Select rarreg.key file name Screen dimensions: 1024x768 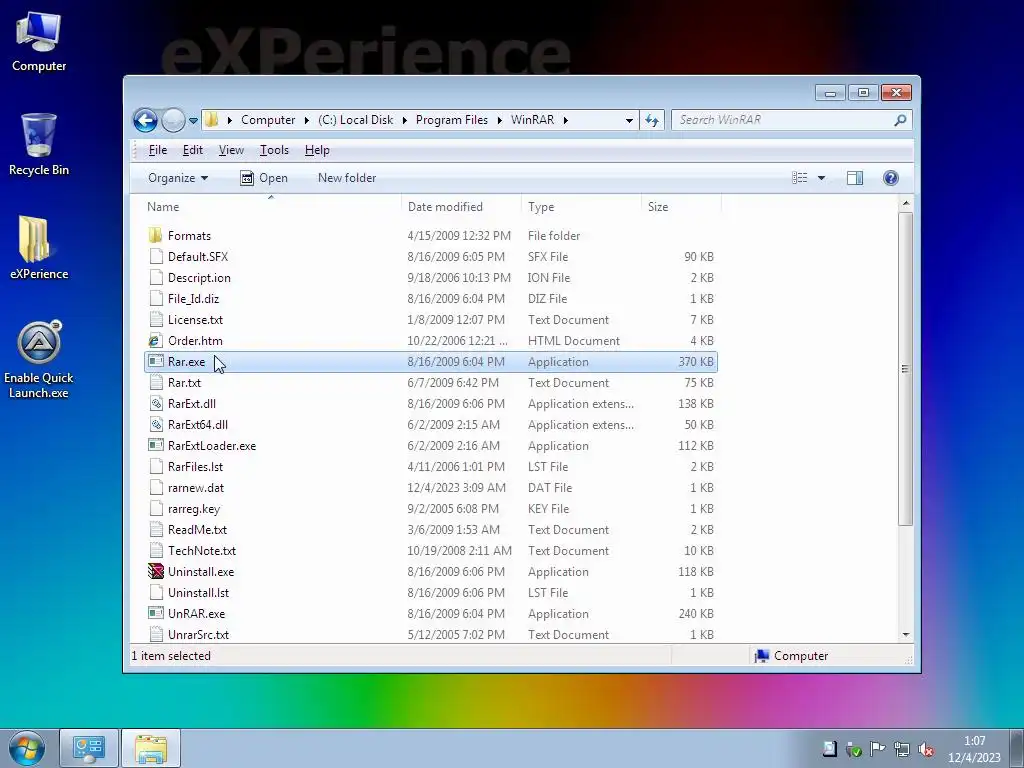pyautogui.click(x=194, y=509)
